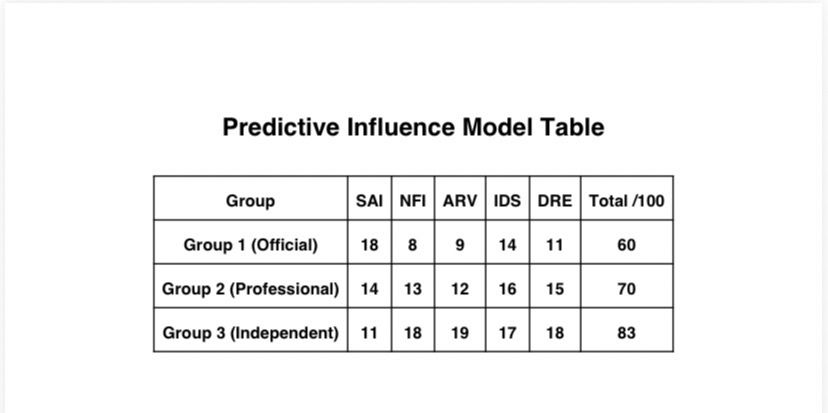Viewport: 828px width, 413px height.
Task: Select Group 1 ARV value 9
Action: point(460,245)
